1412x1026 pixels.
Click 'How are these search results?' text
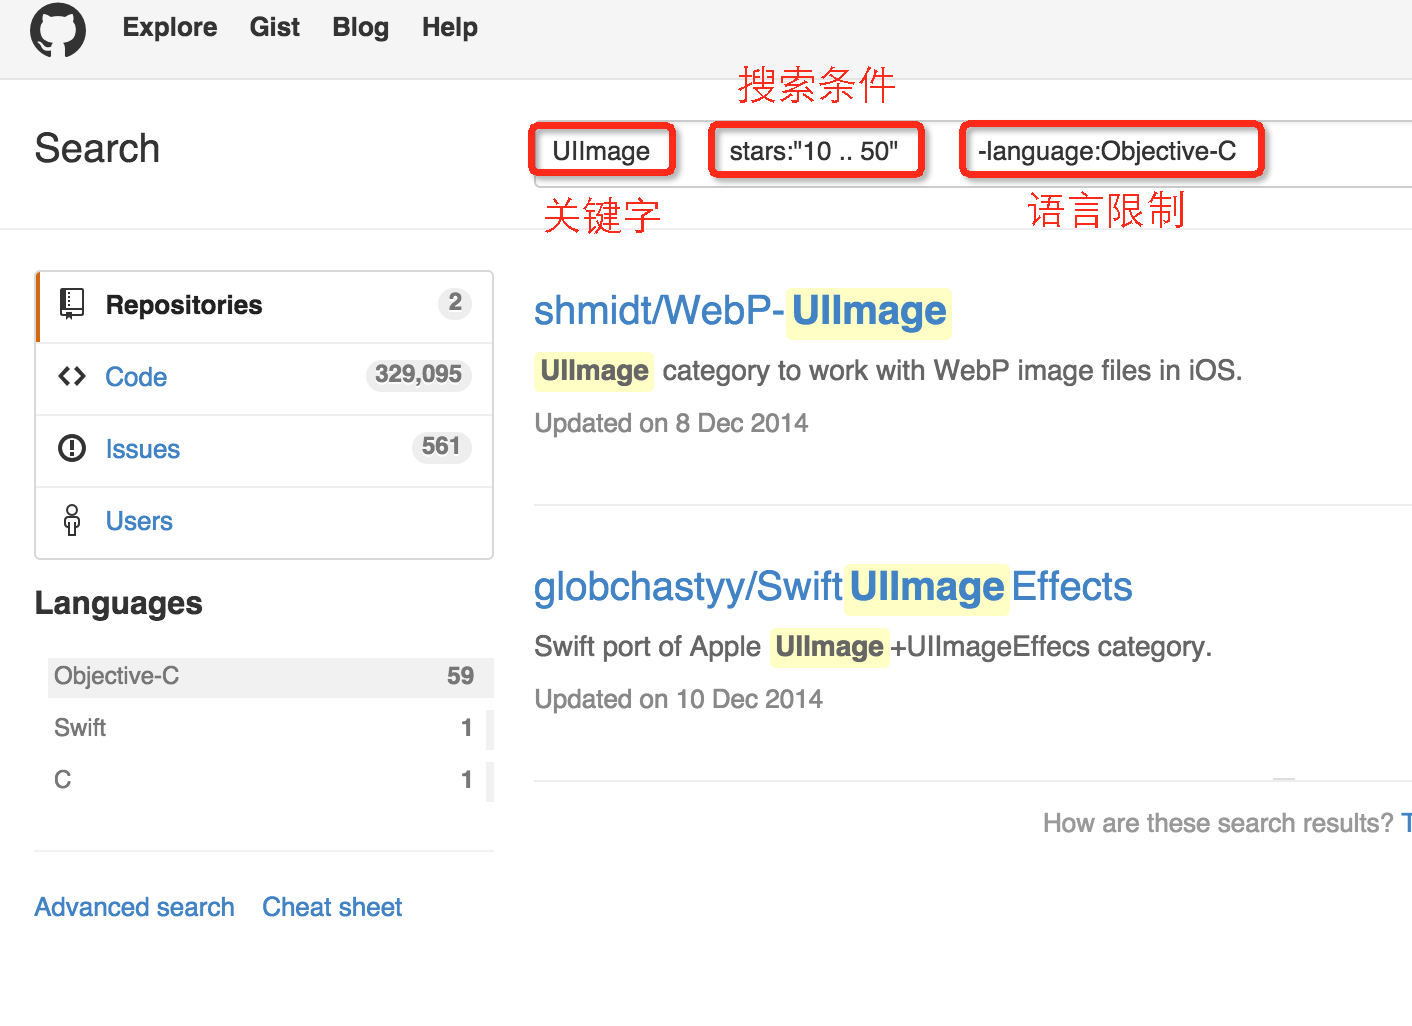pyautogui.click(x=1218, y=824)
